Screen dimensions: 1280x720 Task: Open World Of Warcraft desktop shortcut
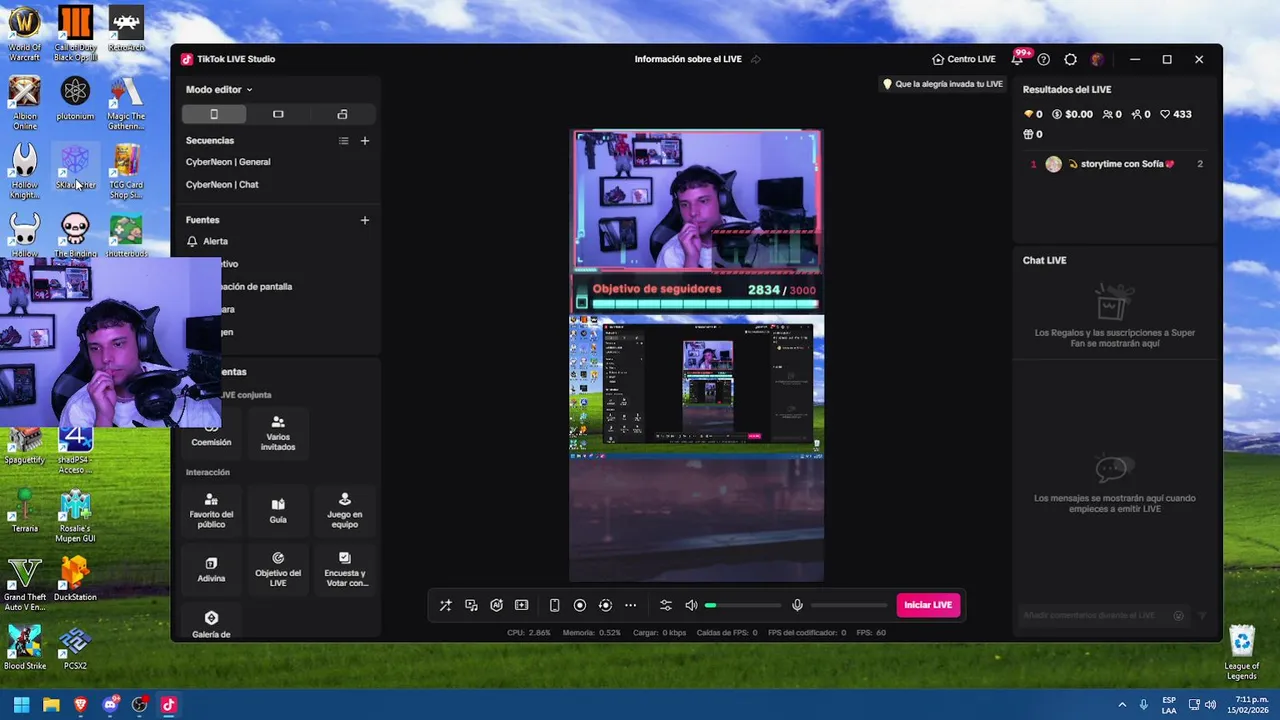(25, 32)
